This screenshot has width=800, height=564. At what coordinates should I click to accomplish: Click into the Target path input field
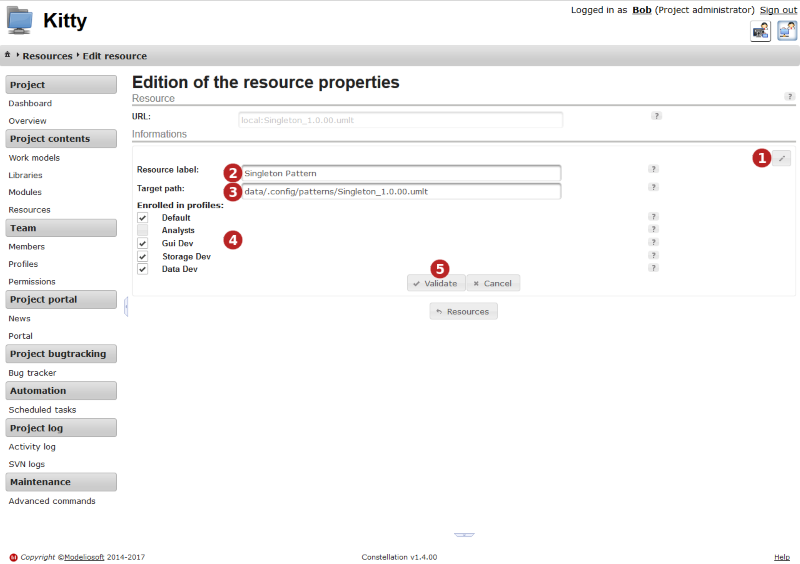402,191
